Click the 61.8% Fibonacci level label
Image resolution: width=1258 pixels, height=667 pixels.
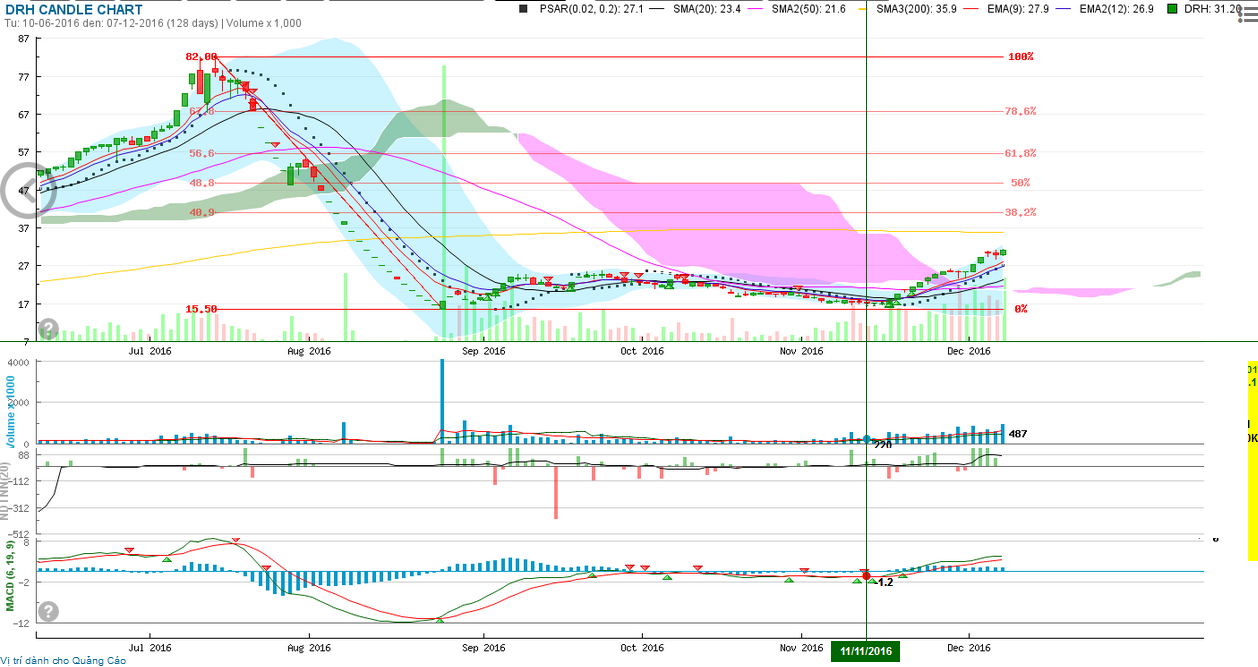1020,153
